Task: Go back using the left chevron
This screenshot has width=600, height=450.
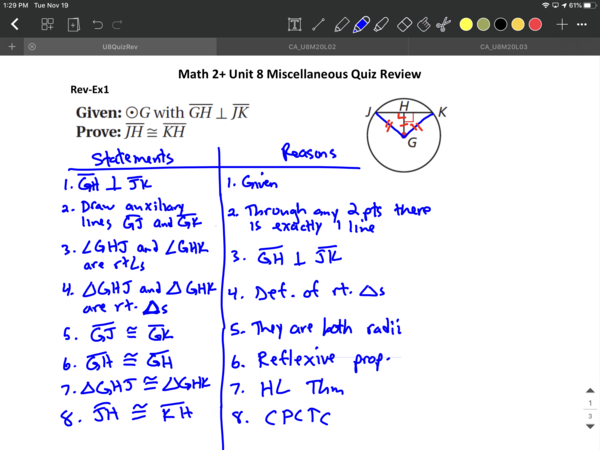Action: [14, 23]
